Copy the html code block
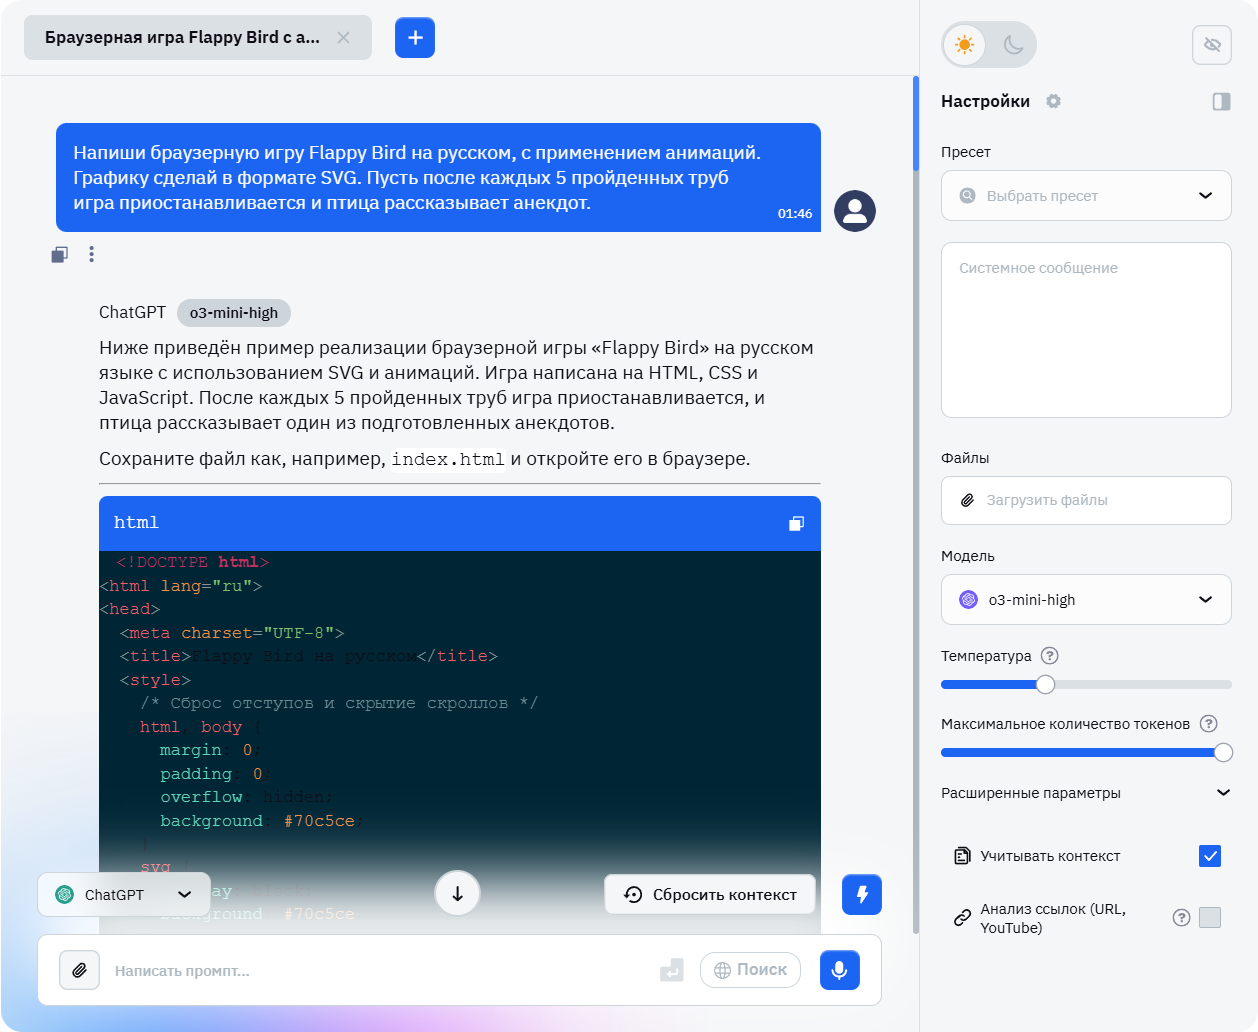 (796, 523)
